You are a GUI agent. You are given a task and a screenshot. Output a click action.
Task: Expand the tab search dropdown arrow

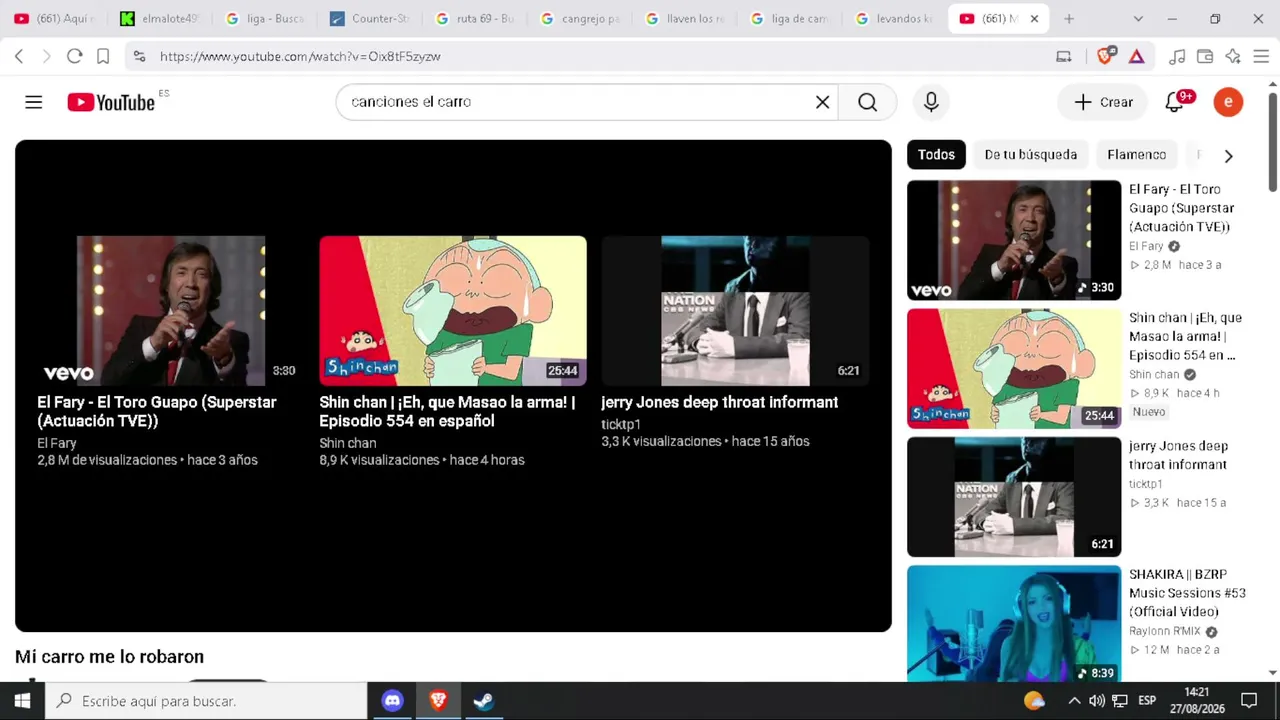coord(1138,19)
